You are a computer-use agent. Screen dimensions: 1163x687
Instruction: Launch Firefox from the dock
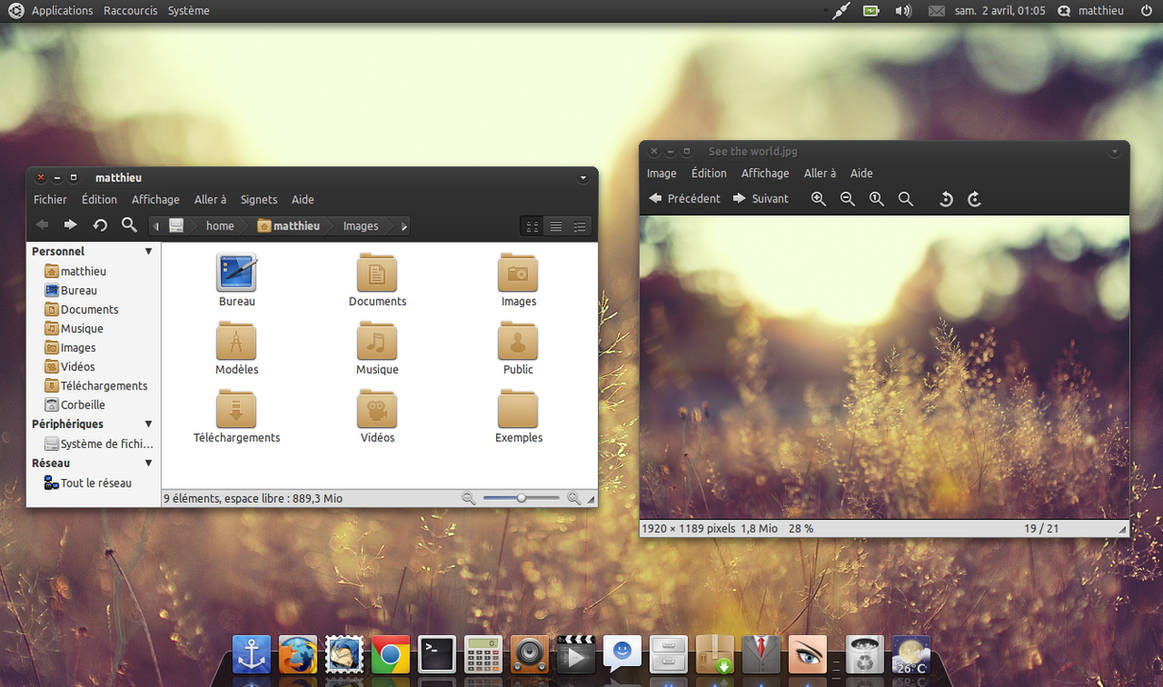pos(297,654)
